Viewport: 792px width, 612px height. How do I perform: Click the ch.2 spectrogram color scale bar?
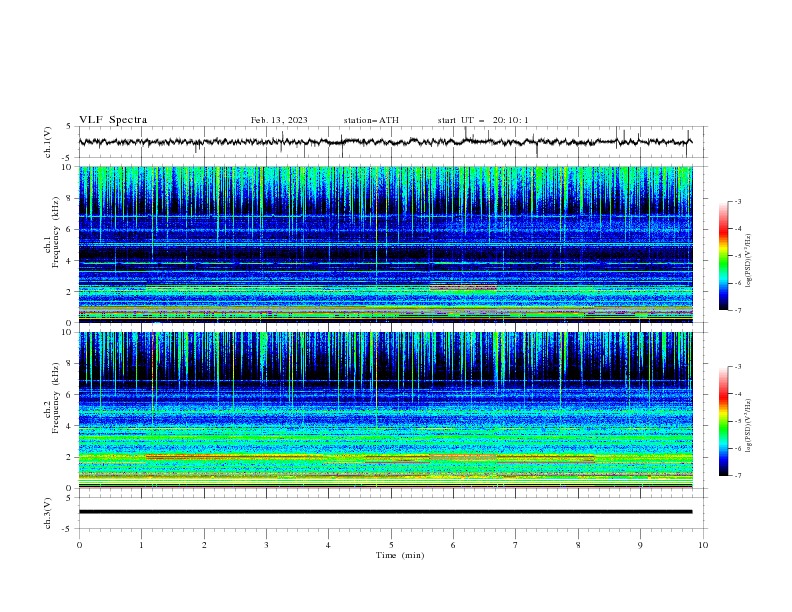tap(724, 421)
